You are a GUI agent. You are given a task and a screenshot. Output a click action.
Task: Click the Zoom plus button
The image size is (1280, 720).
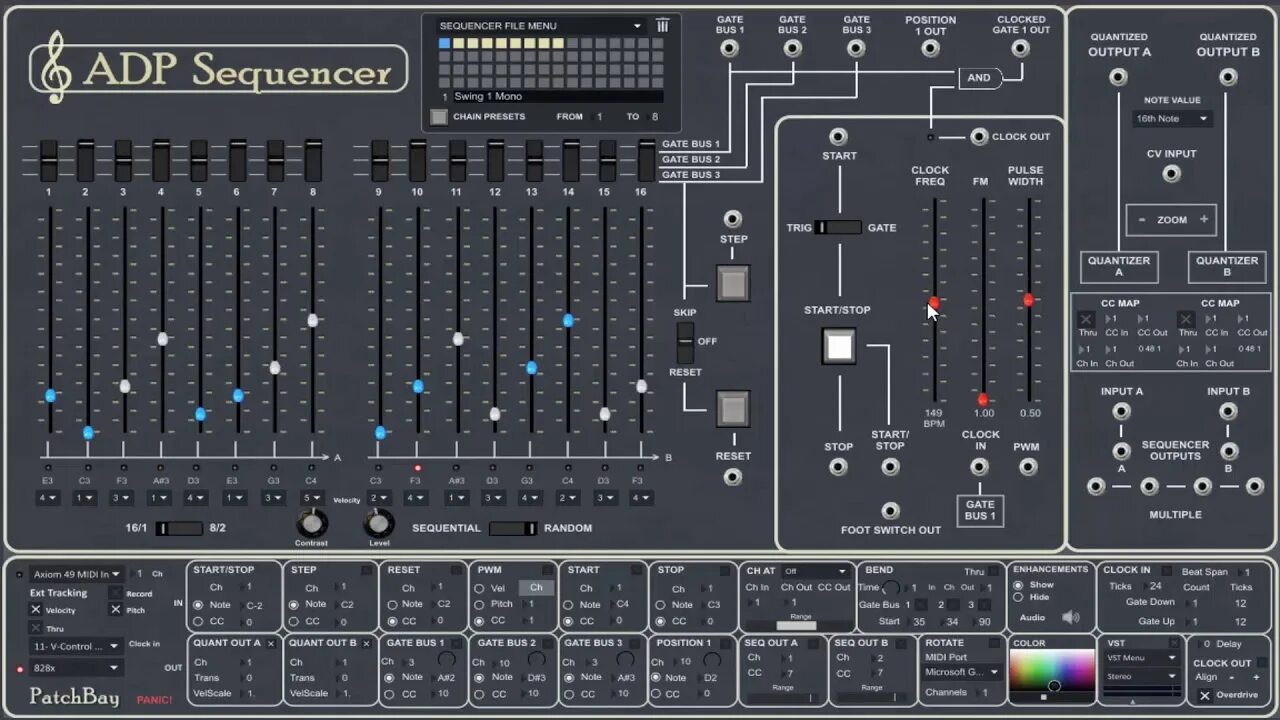[x=1204, y=220]
